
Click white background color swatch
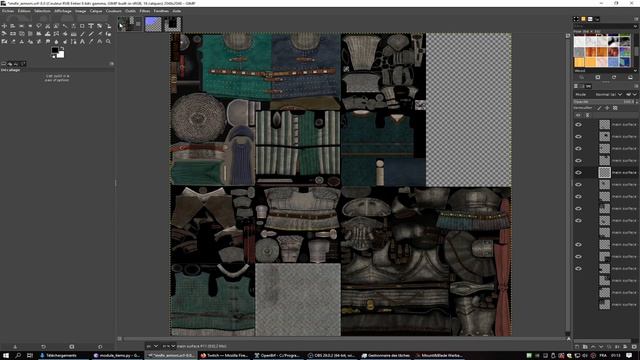tap(61, 55)
